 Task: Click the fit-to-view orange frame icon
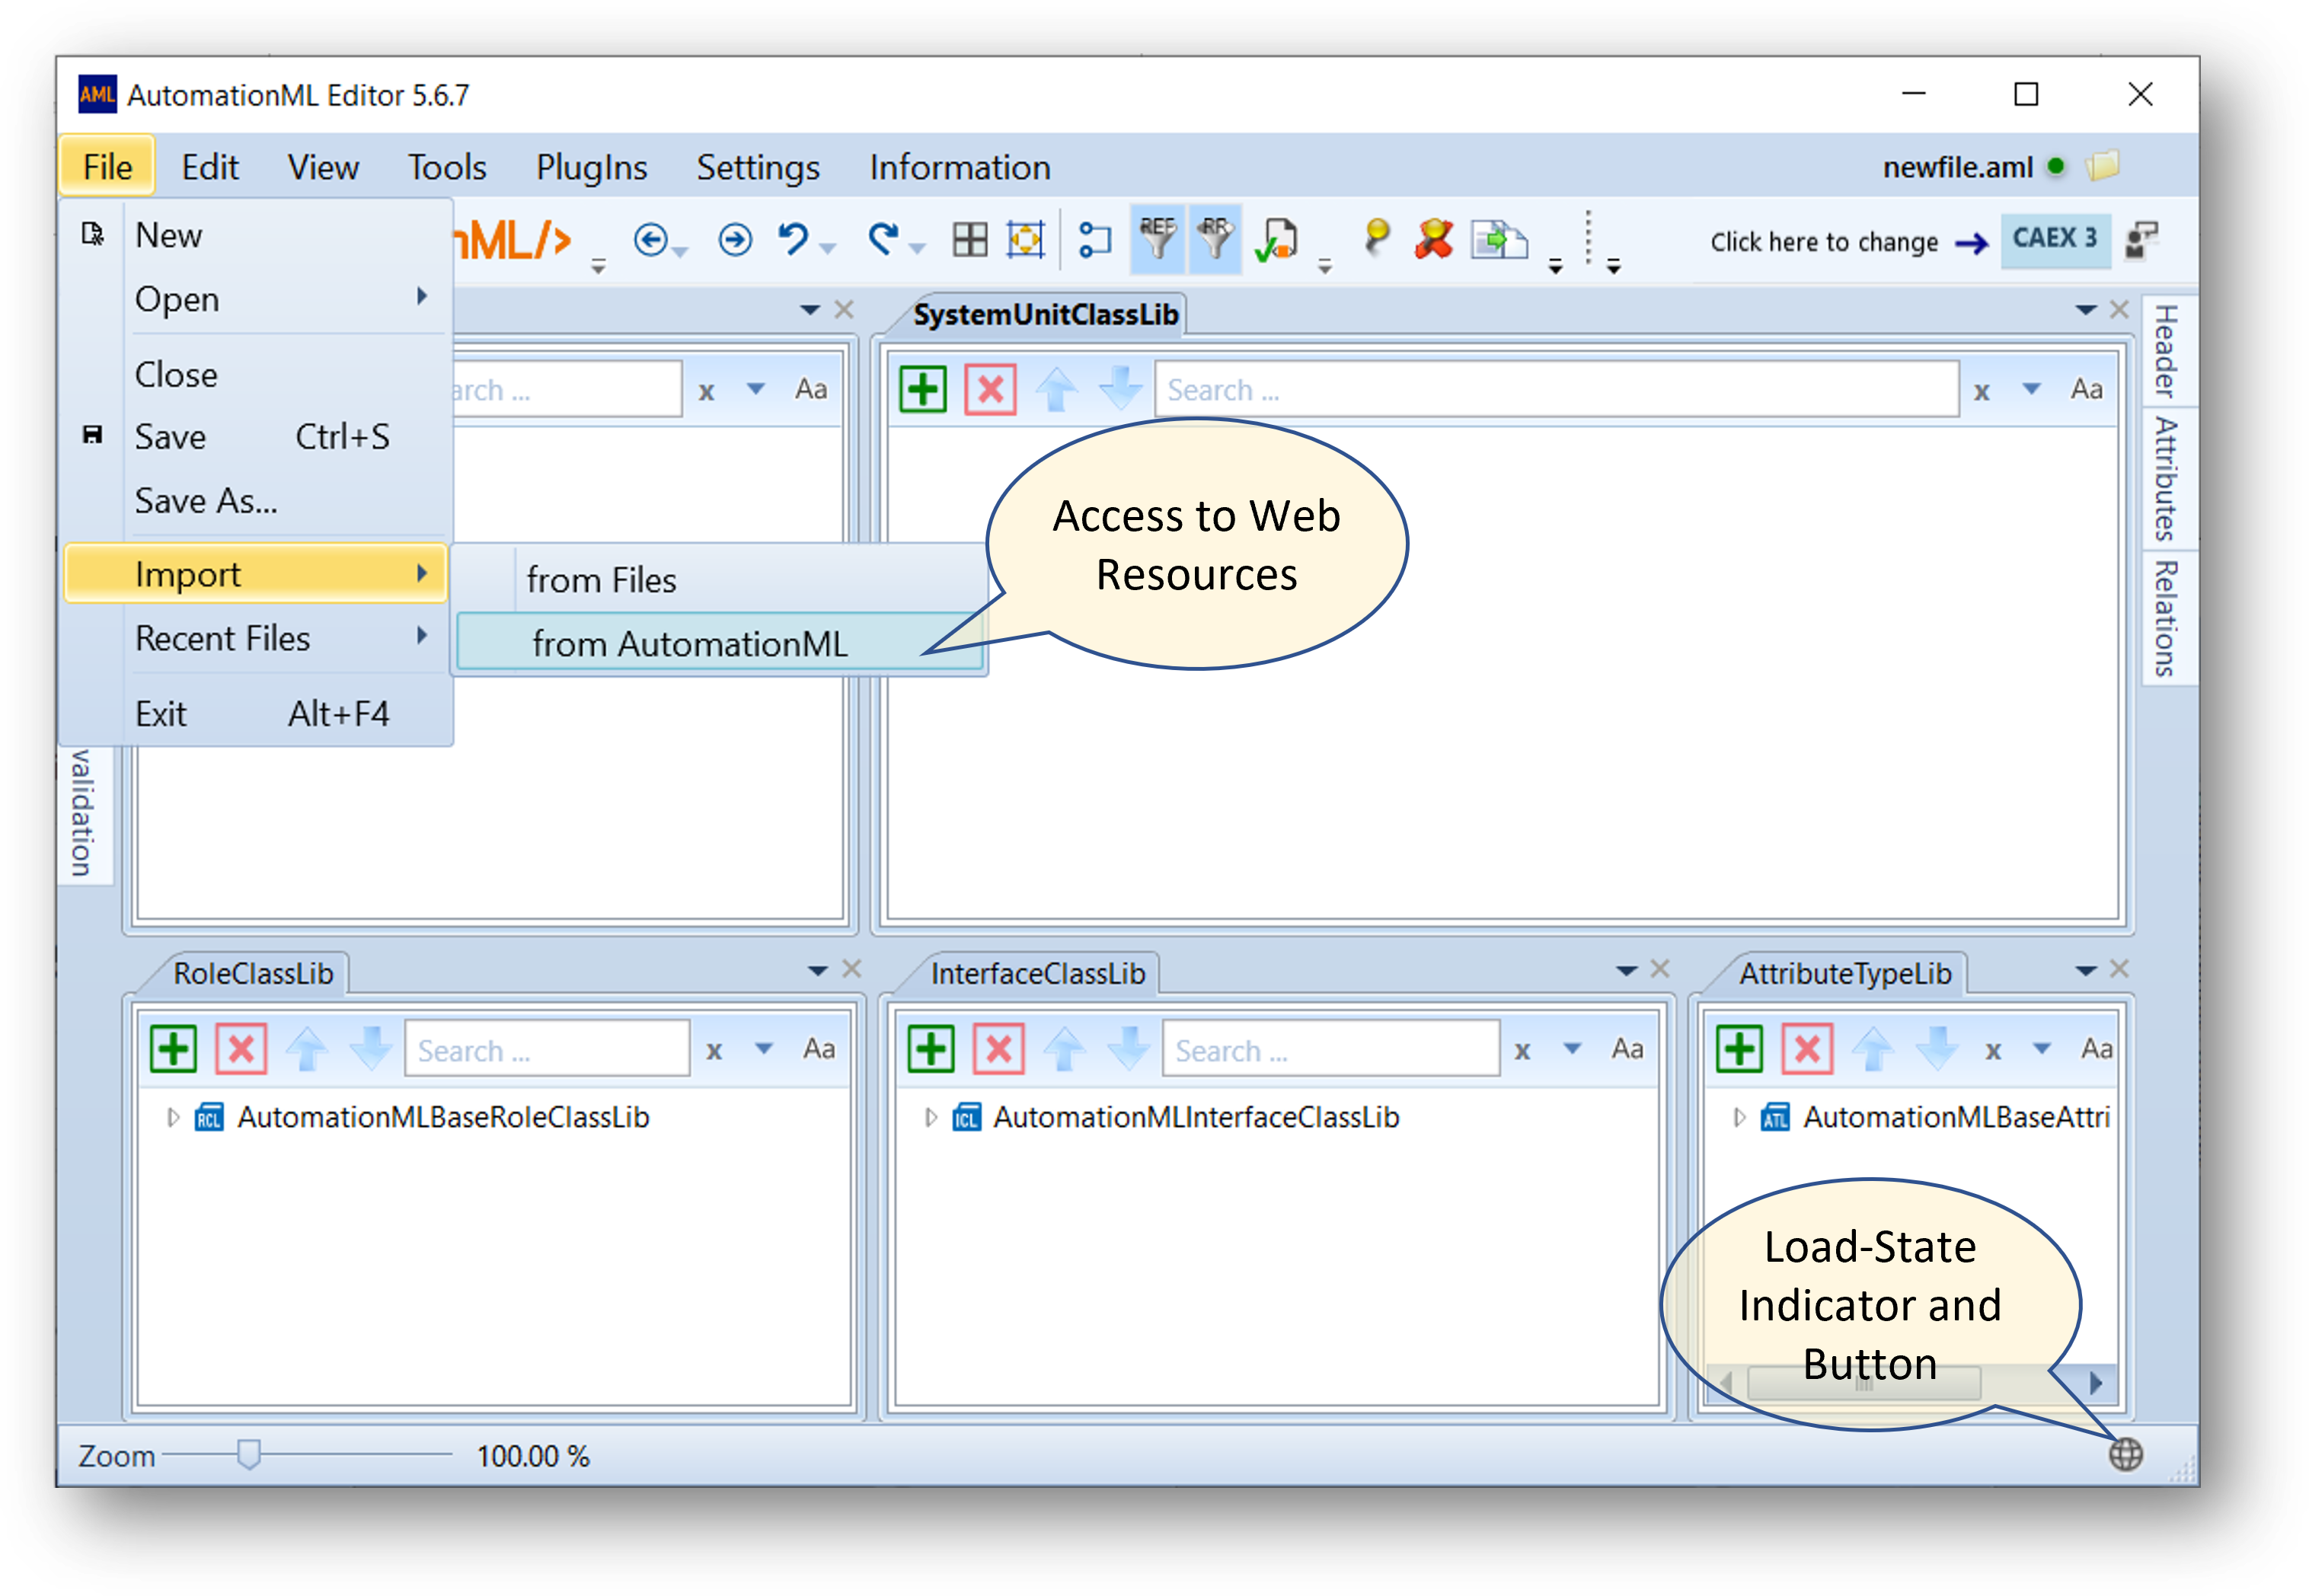pyautogui.click(x=1025, y=241)
